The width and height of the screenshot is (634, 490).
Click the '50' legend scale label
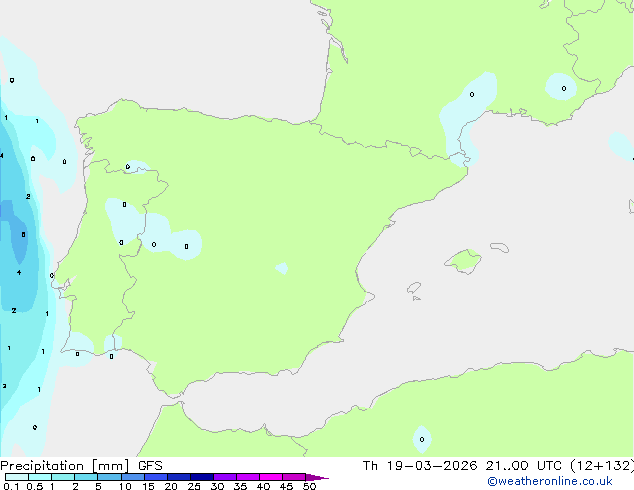click(309, 486)
